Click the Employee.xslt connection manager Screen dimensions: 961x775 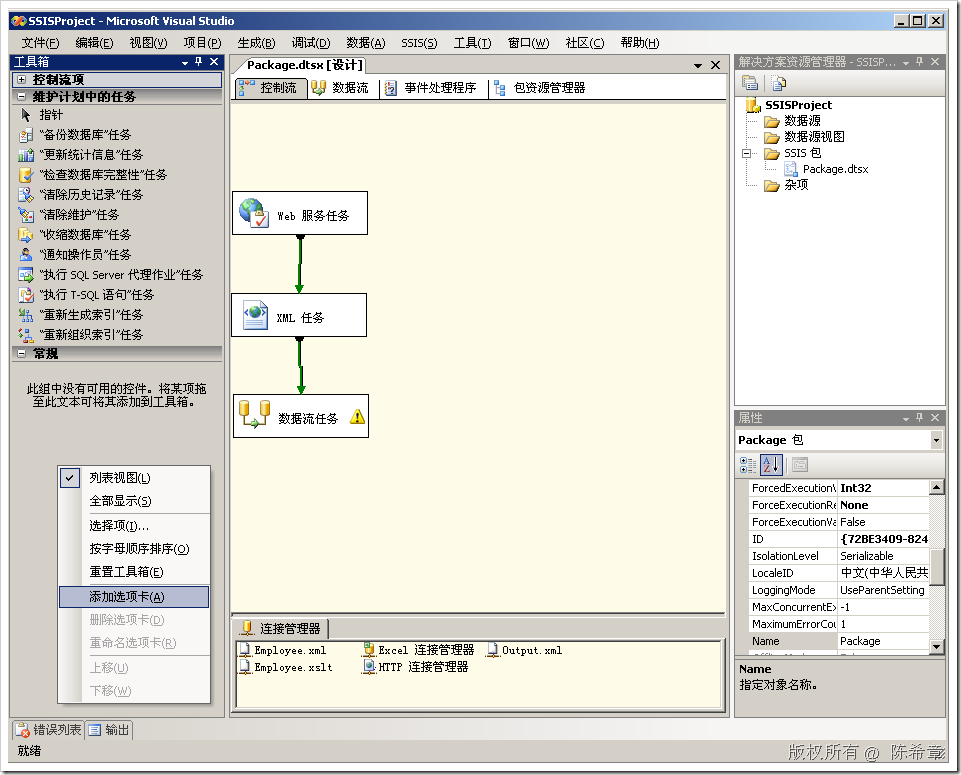pos(286,667)
